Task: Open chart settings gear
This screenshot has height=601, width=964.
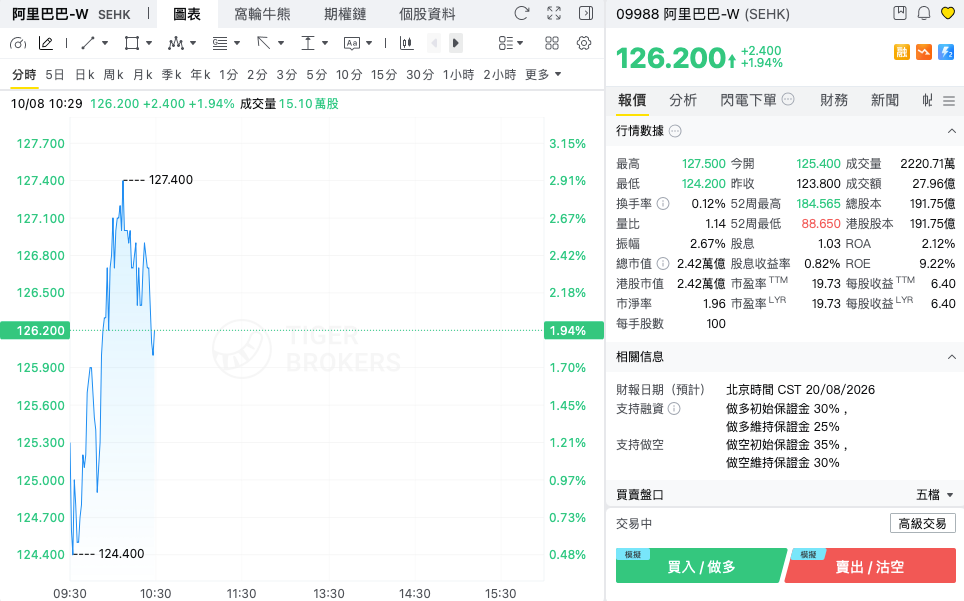Action: click(584, 43)
